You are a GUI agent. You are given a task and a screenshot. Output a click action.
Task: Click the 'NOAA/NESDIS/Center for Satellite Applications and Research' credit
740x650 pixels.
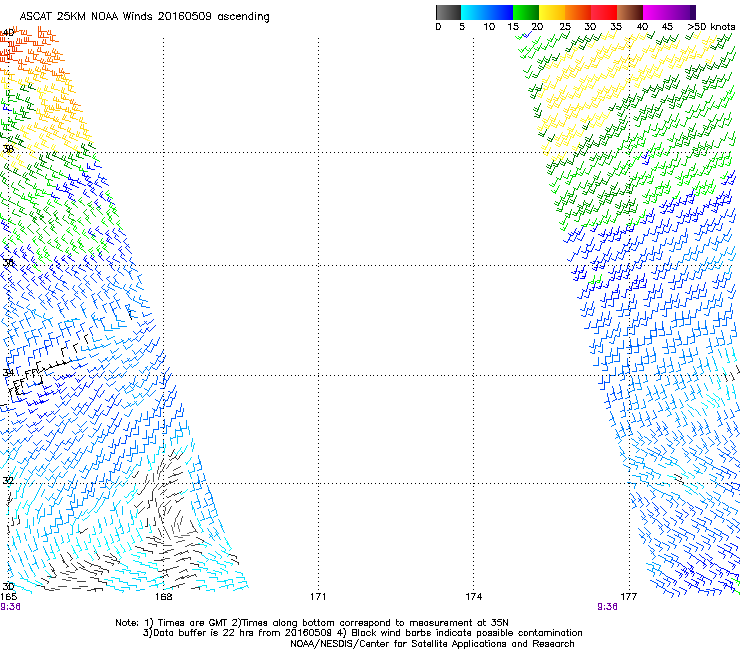[x=432, y=644]
